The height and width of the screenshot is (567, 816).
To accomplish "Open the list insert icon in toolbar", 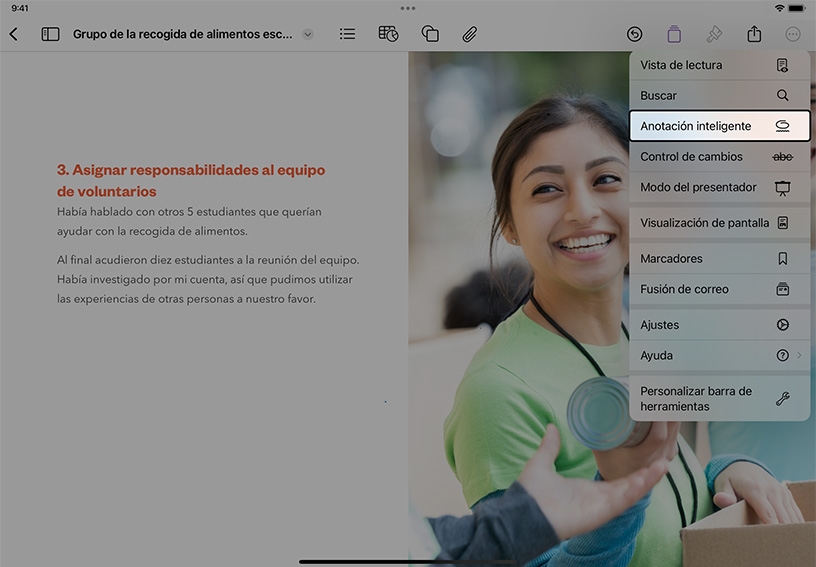I will pos(347,34).
